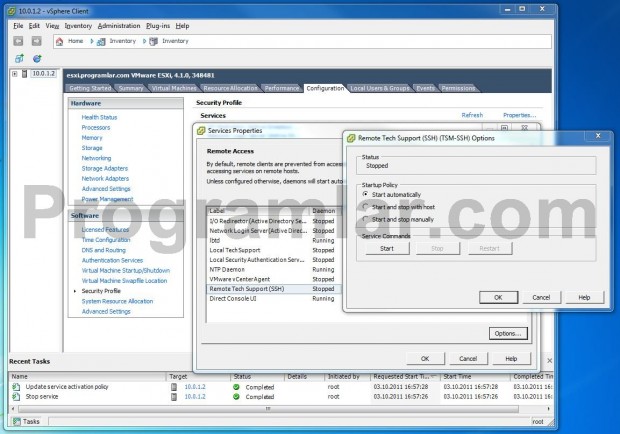Click the Refresh link for Services
The width and height of the screenshot is (620, 434).
[x=473, y=115]
